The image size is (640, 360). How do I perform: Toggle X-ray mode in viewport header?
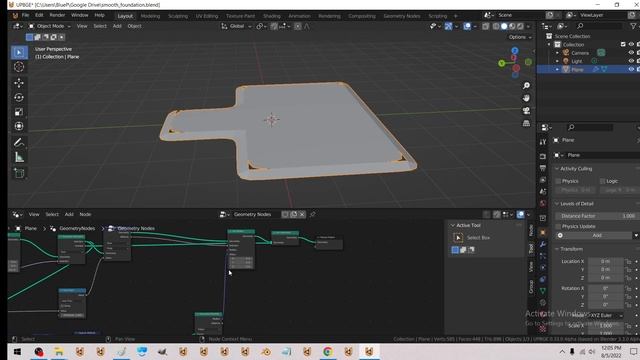pos(486,26)
